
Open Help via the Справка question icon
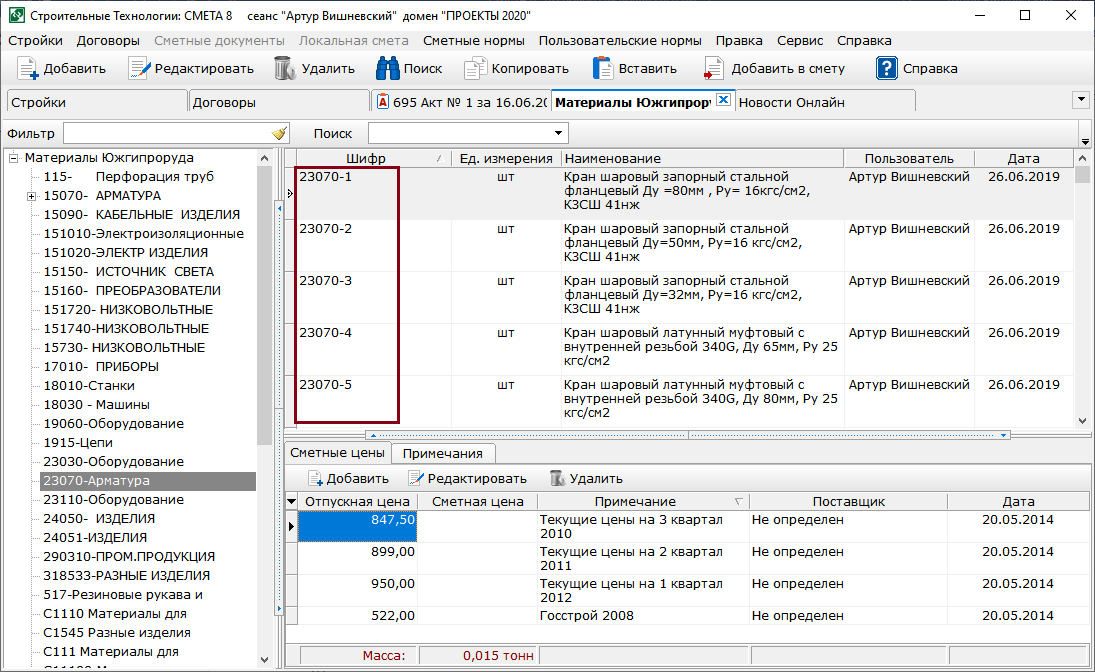tap(886, 69)
